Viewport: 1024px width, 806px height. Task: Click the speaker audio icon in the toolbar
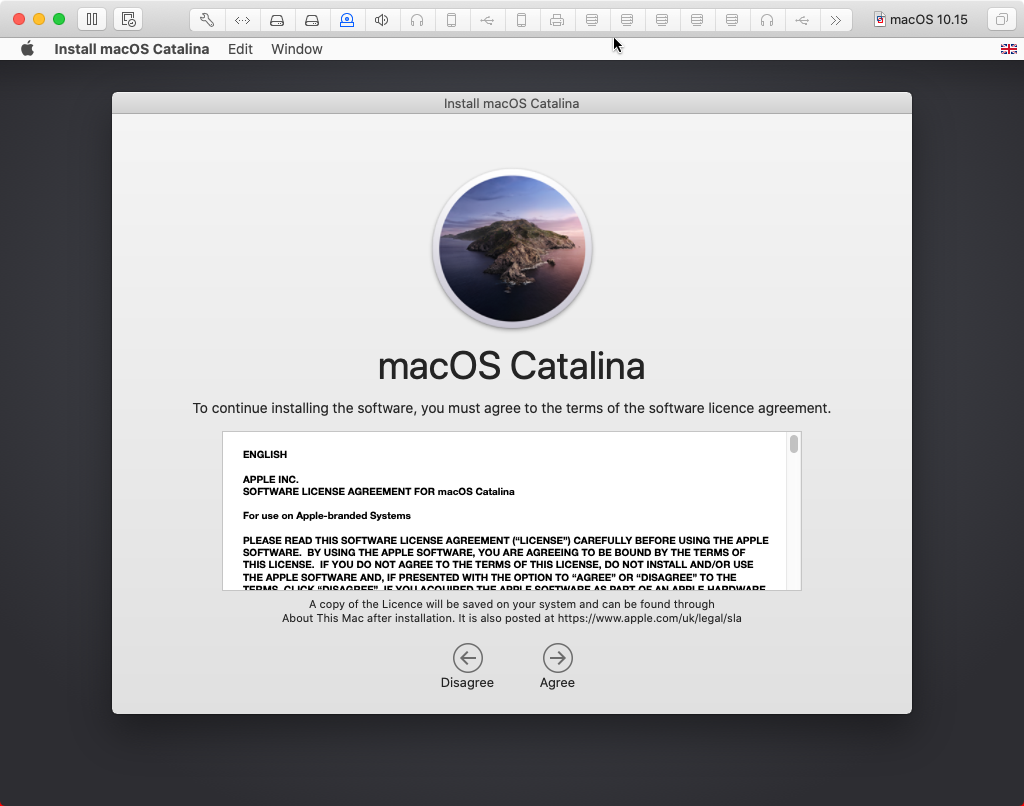point(382,19)
